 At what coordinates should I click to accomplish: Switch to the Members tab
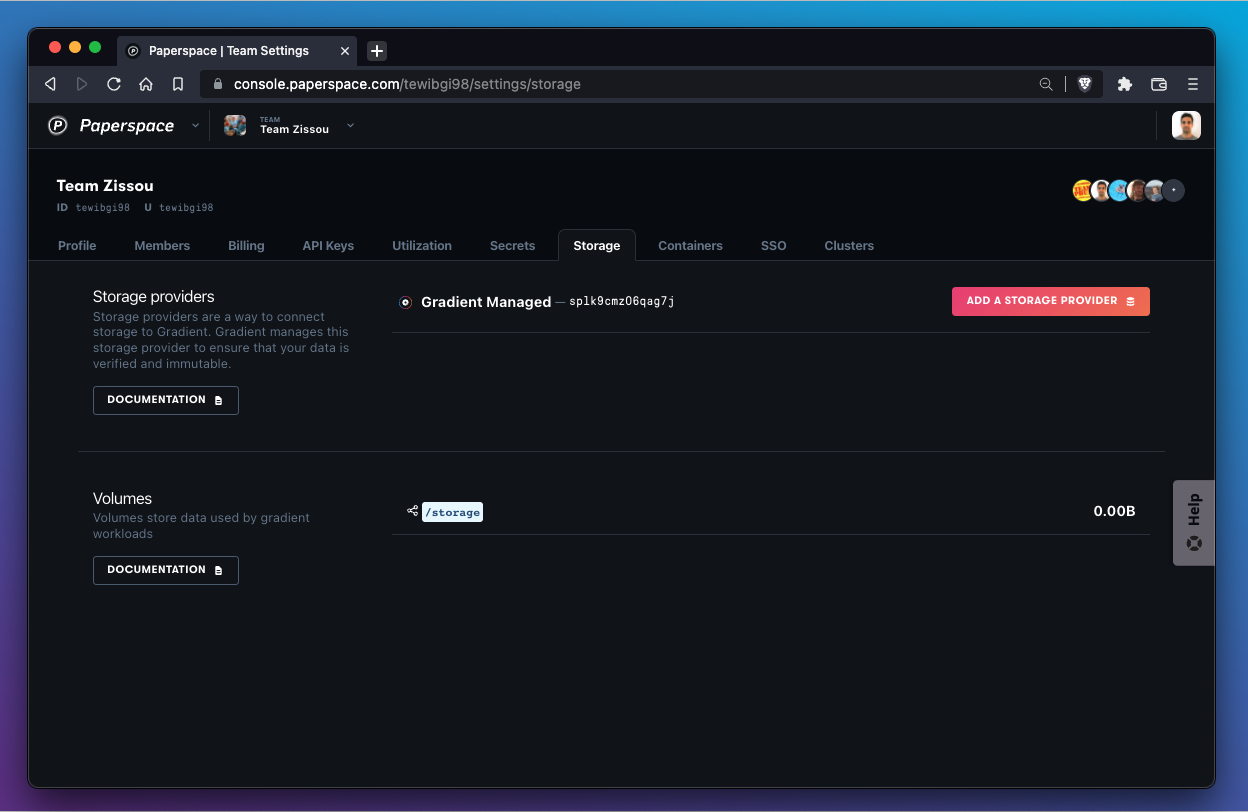click(x=162, y=245)
